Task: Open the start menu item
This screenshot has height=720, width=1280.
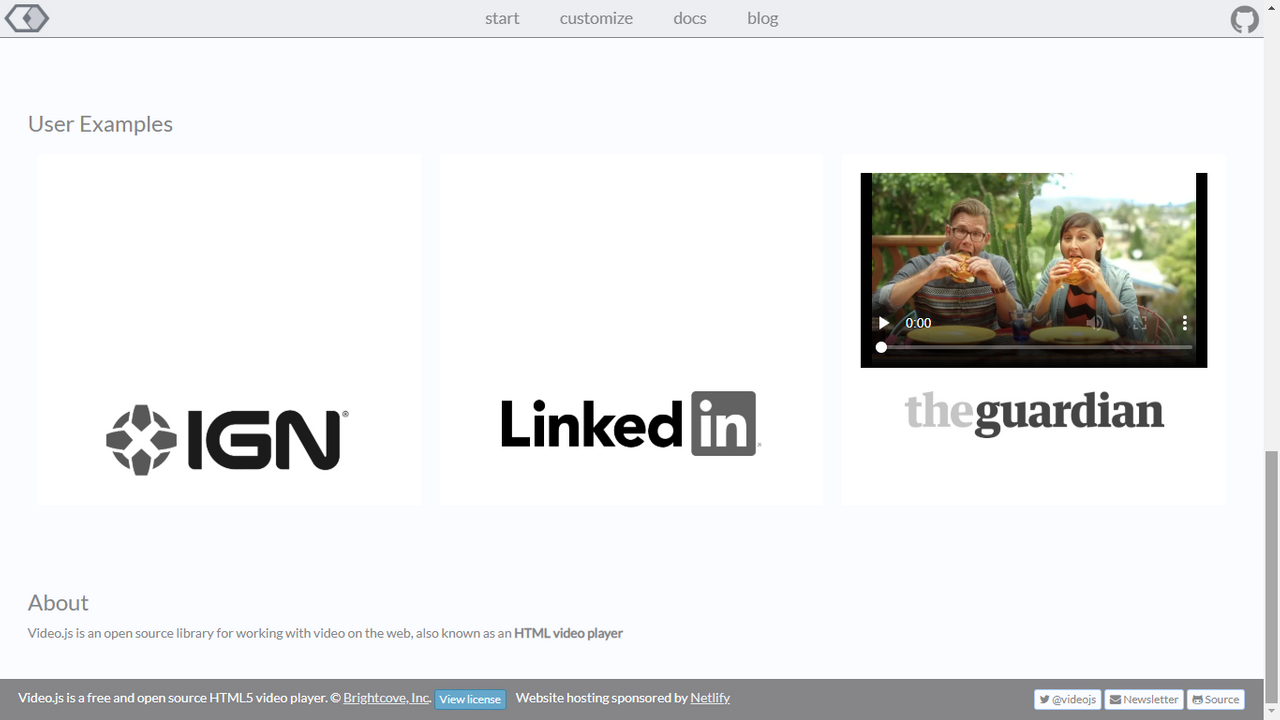Action: click(x=502, y=18)
